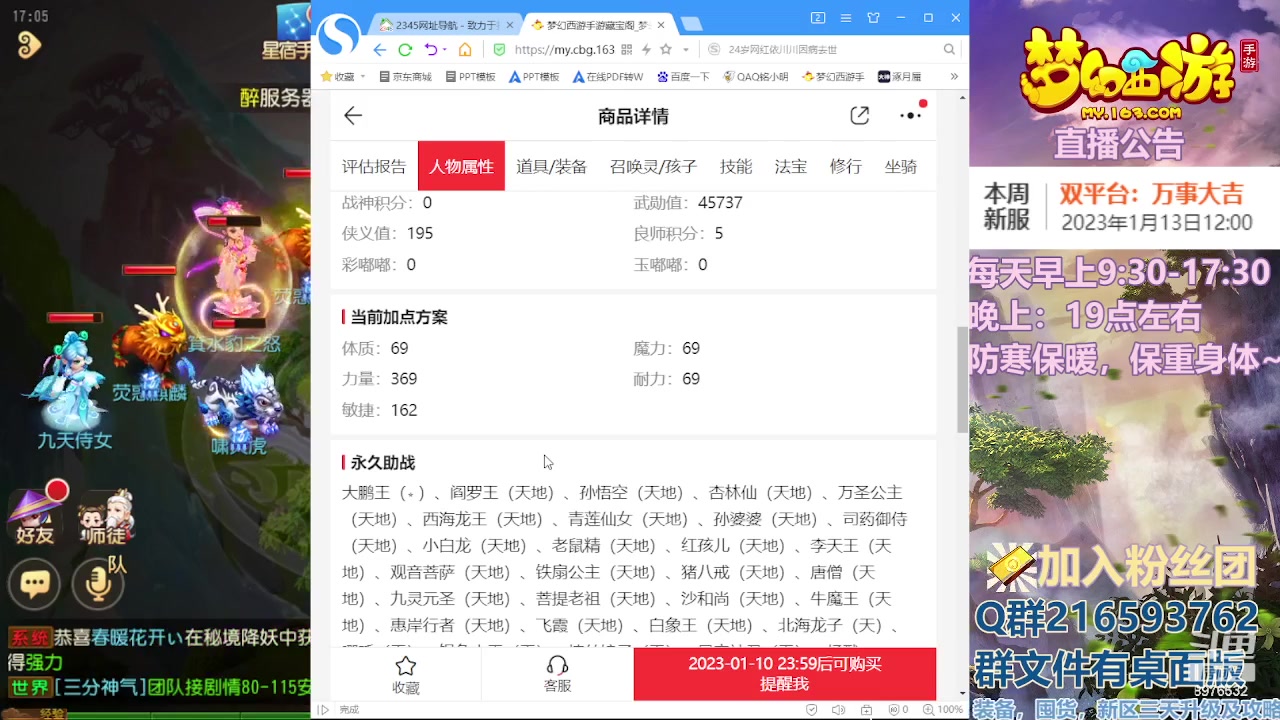Switch to the 技能 tab
Viewport: 1280px width, 720px height.
736,167
